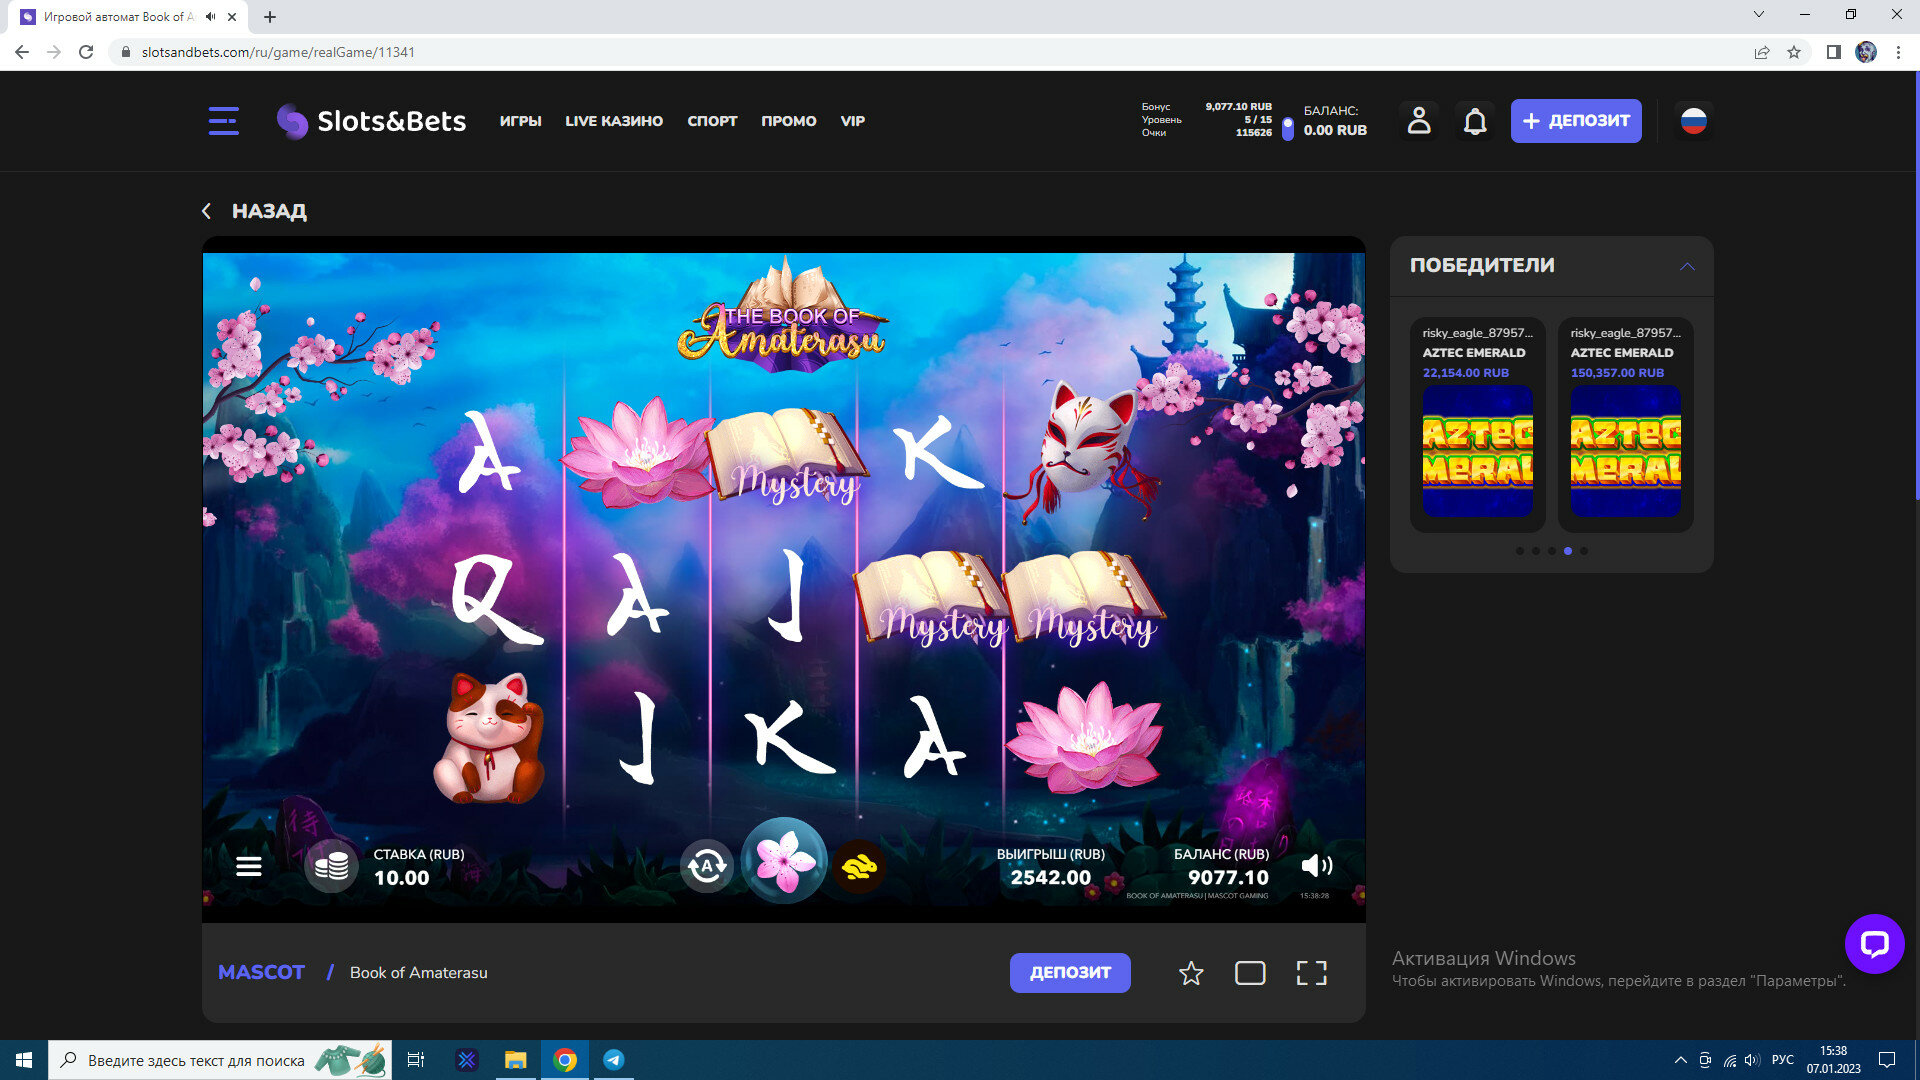Click the НАЗАД back link
Screen dimensions: 1920x1080
[256, 211]
